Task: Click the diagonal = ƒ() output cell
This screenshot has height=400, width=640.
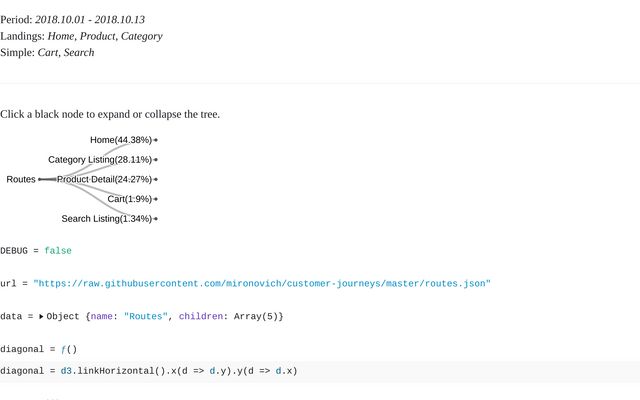Action: pos(39,349)
